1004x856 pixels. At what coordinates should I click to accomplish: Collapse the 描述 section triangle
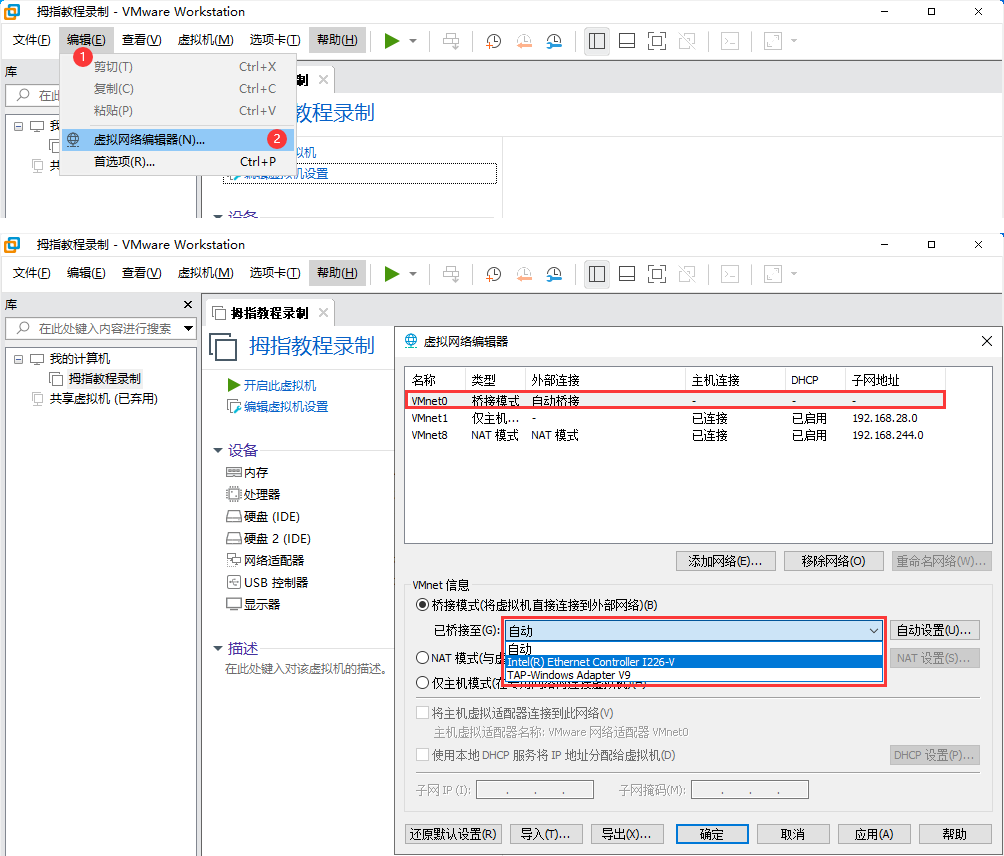(218, 648)
